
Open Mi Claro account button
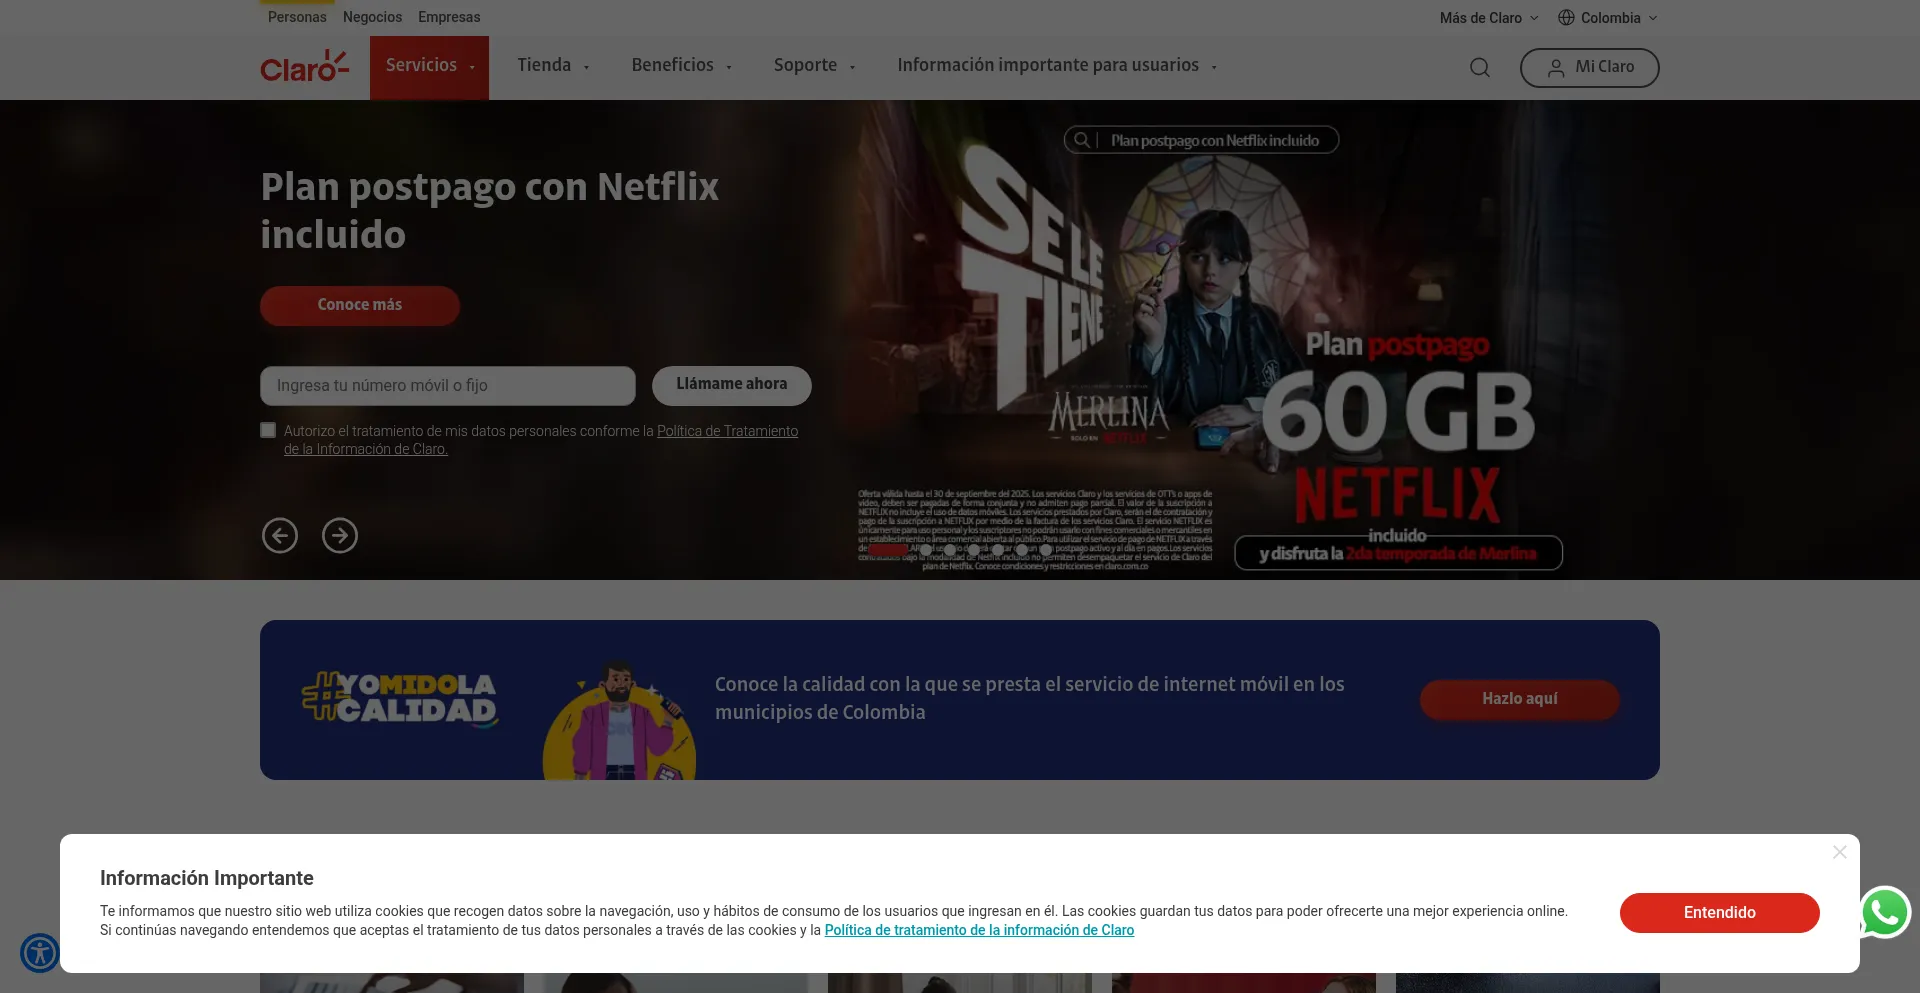tap(1589, 67)
